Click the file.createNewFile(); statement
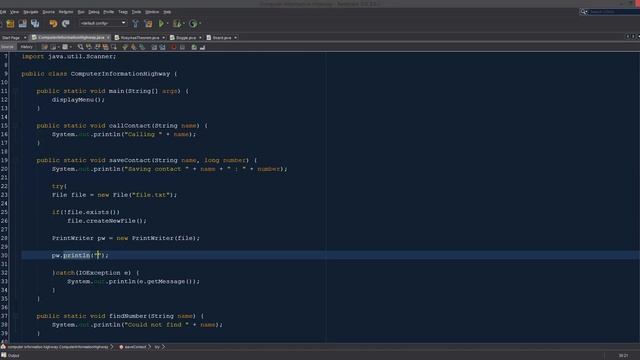Screen dimensions: 640x360 point(107,221)
